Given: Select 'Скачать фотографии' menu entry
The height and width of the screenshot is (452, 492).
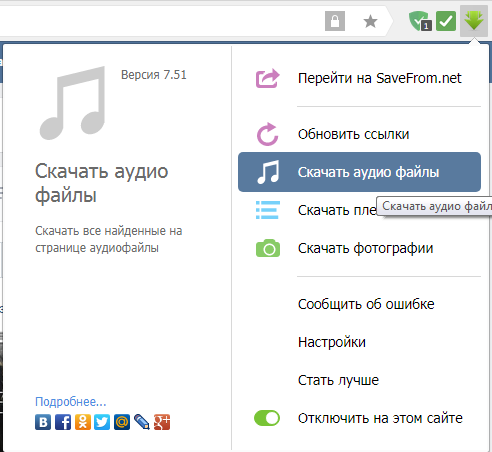Looking at the screenshot, I should click(359, 248).
